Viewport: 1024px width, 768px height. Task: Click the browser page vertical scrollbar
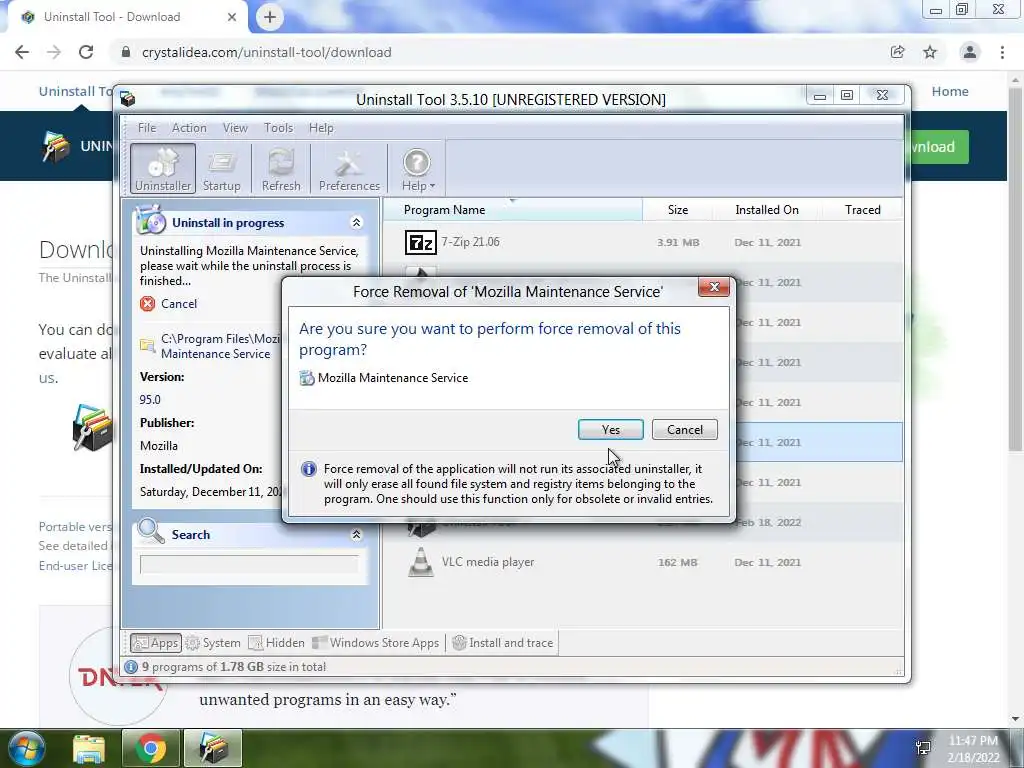click(x=1015, y=271)
